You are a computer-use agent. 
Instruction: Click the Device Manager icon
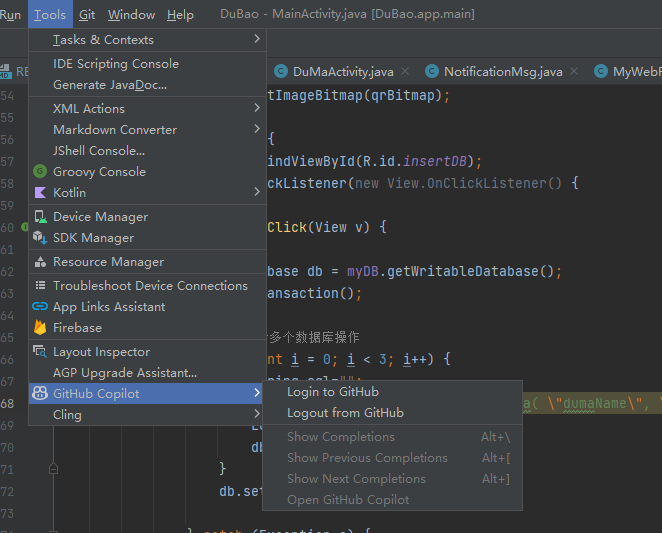pos(40,217)
